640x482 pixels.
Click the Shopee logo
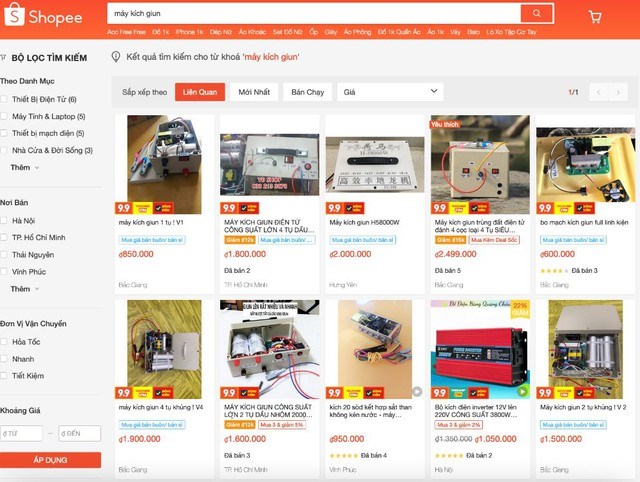[43, 16]
